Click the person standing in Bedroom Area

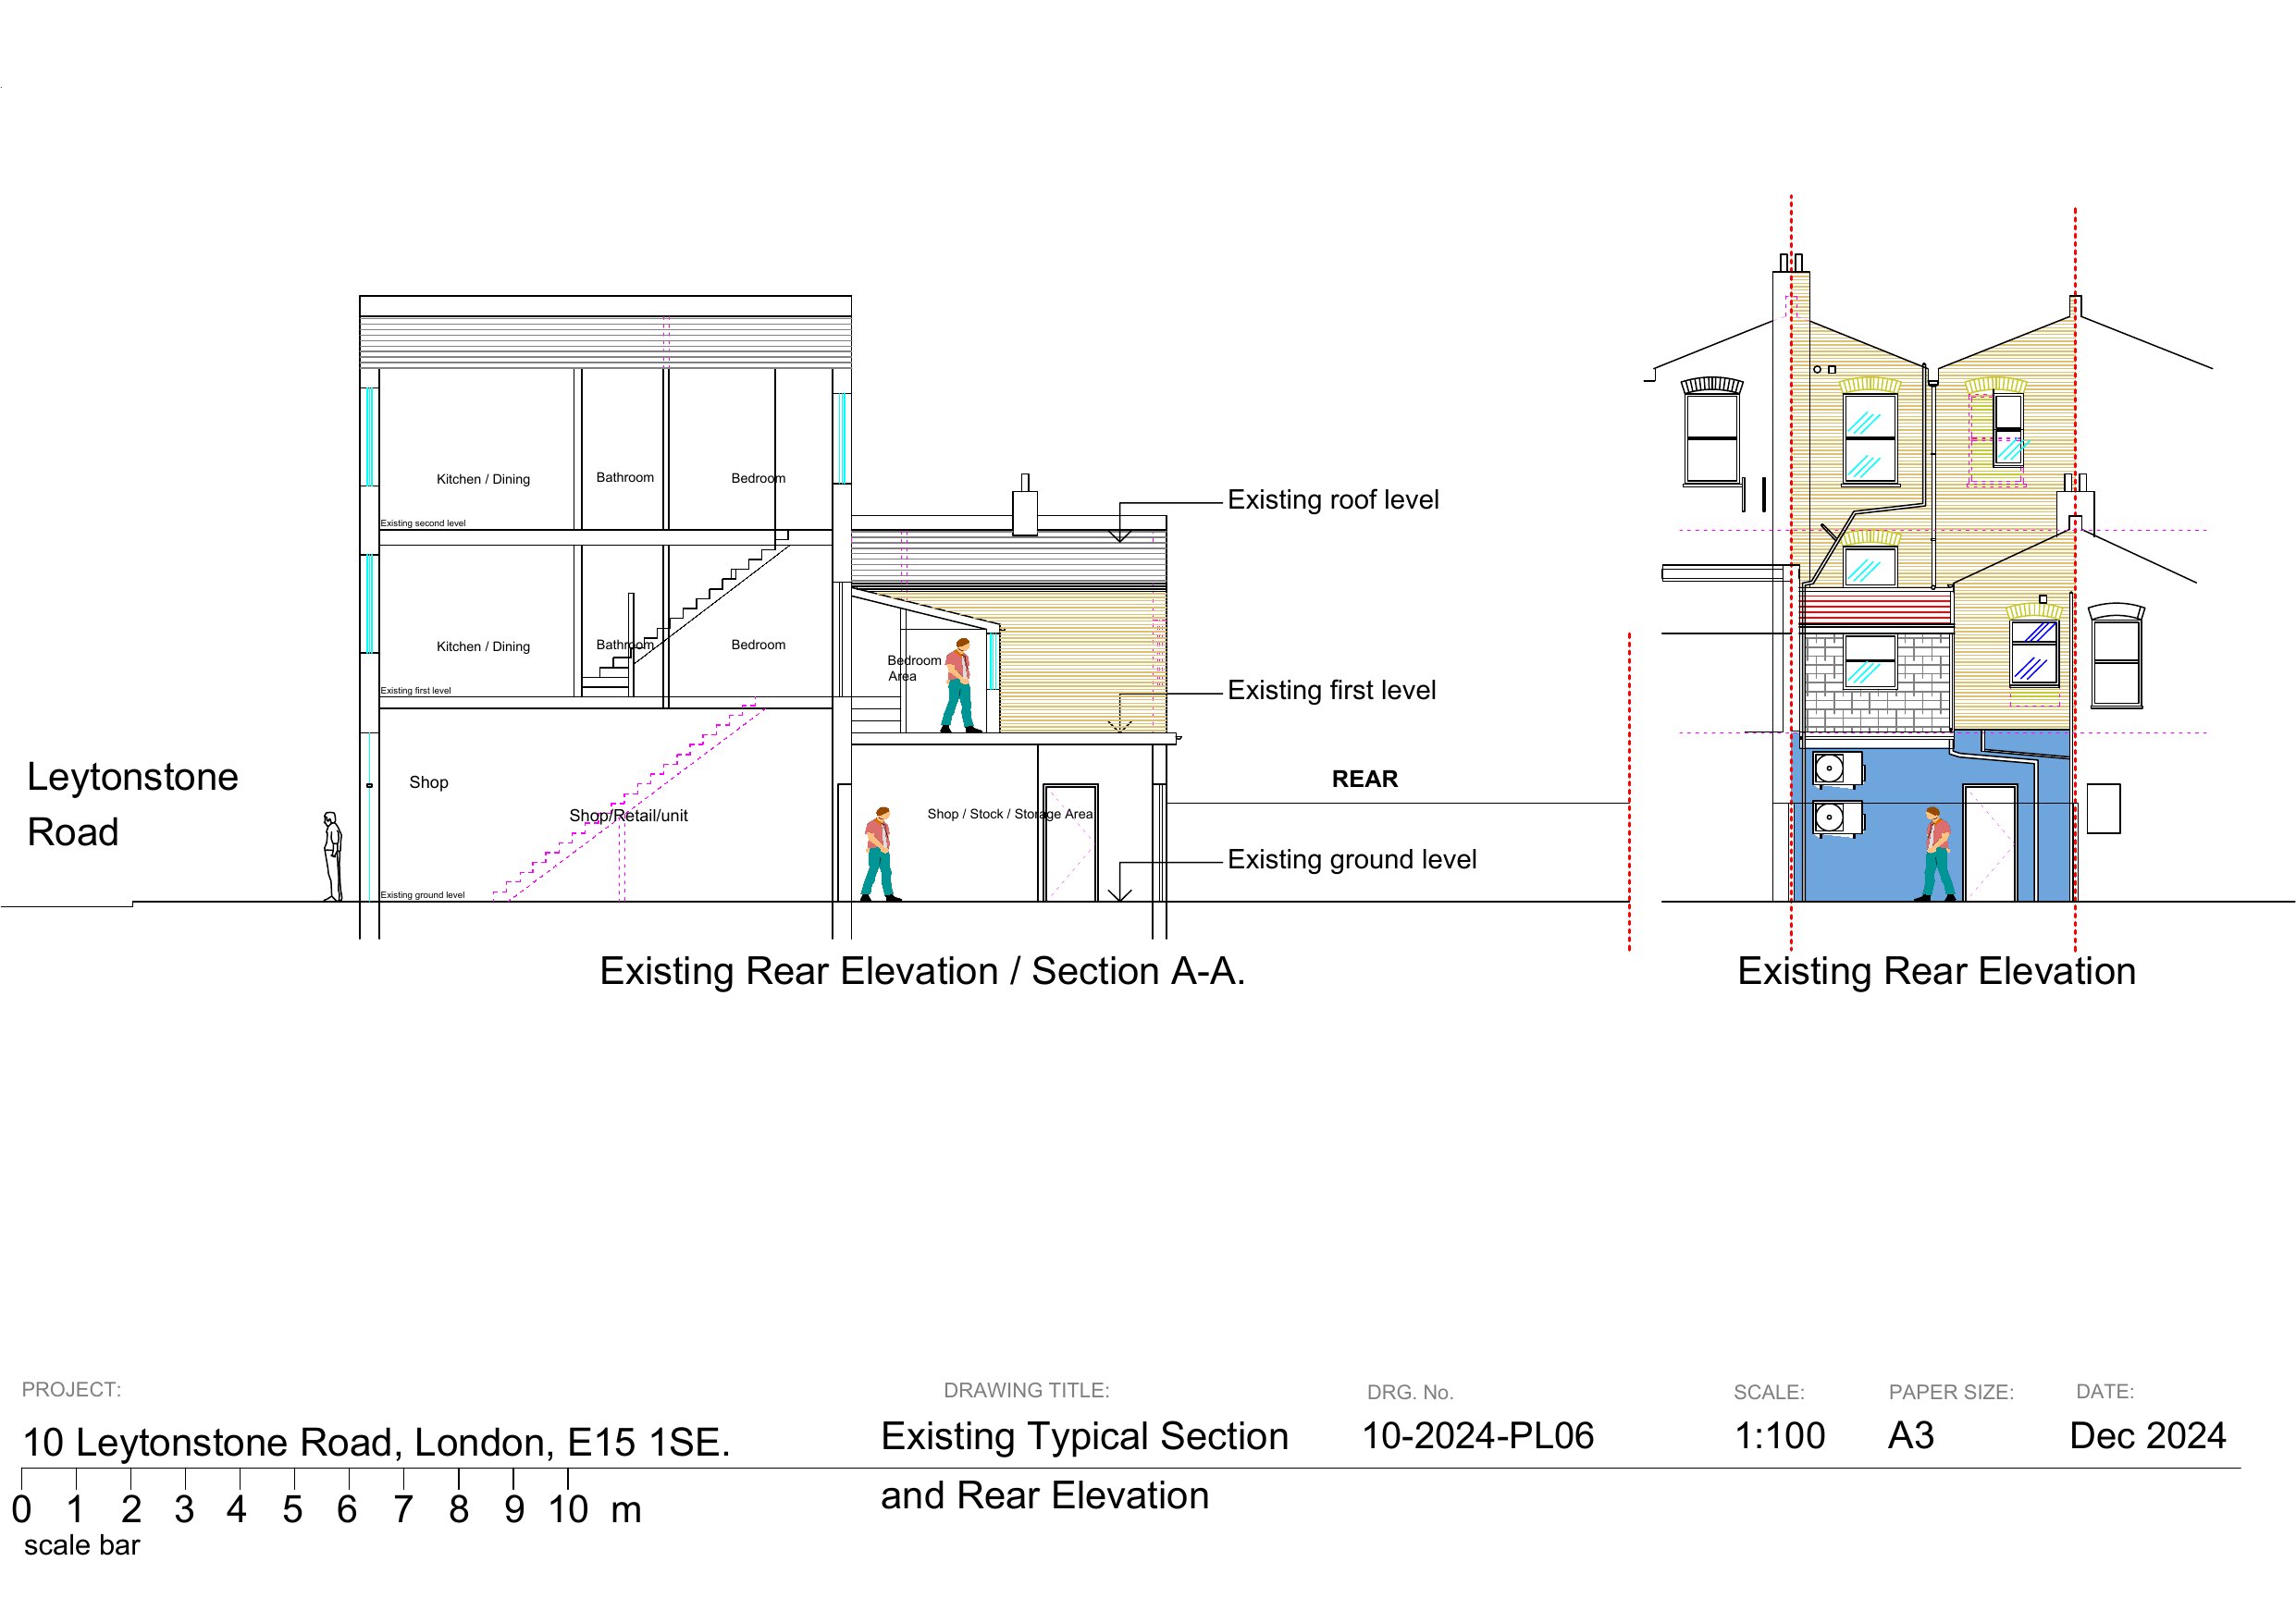pos(959,686)
